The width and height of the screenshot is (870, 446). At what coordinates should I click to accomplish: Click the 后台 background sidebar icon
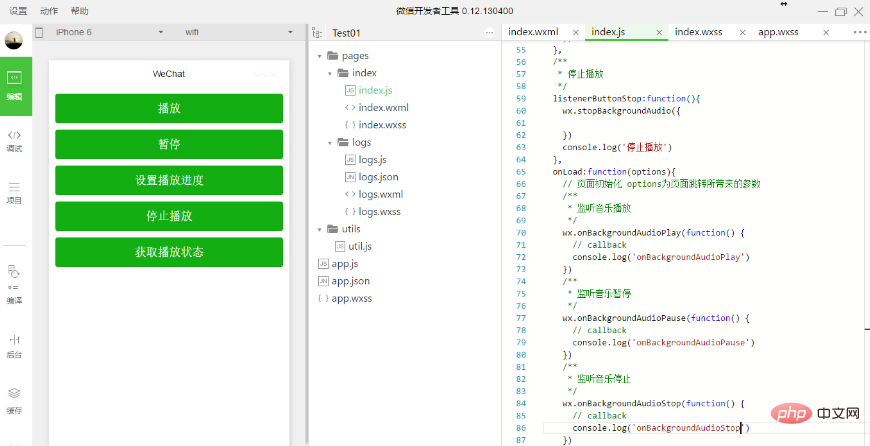(14, 347)
